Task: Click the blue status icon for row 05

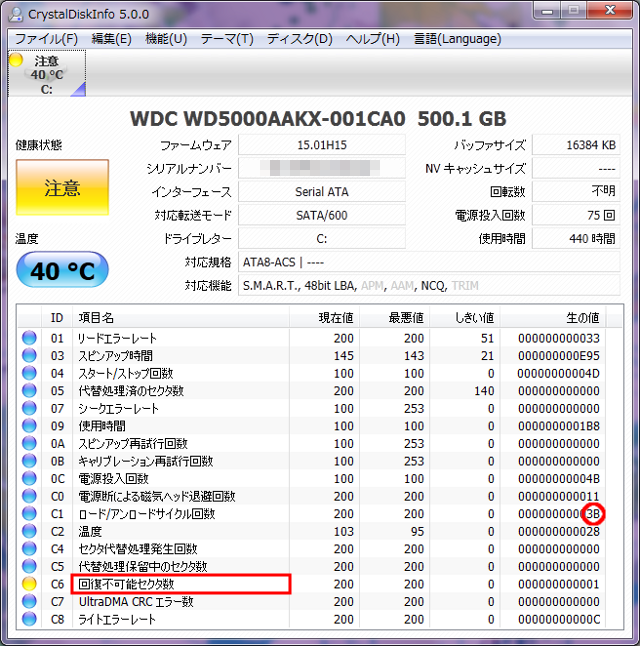Action: click(29, 391)
